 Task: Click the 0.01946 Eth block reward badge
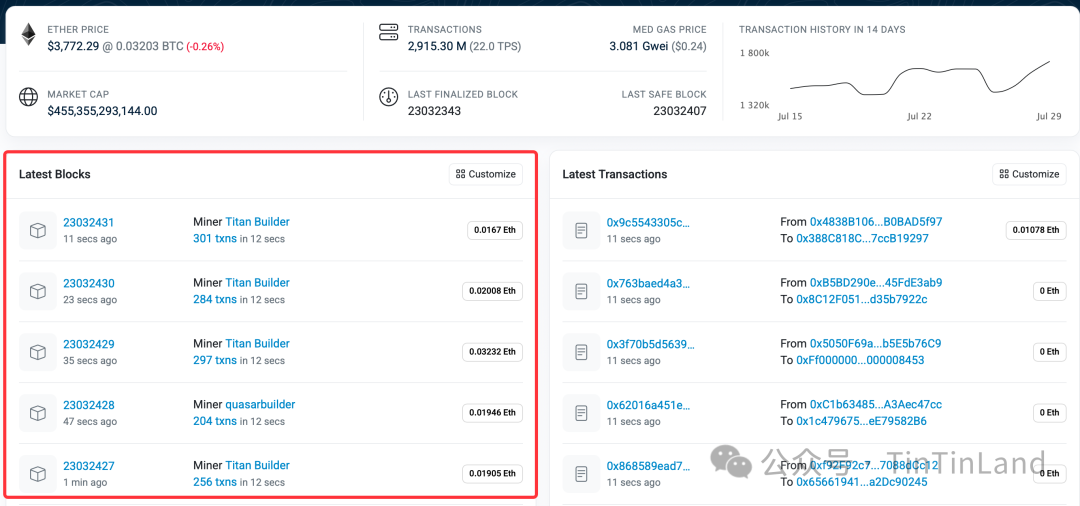click(492, 413)
